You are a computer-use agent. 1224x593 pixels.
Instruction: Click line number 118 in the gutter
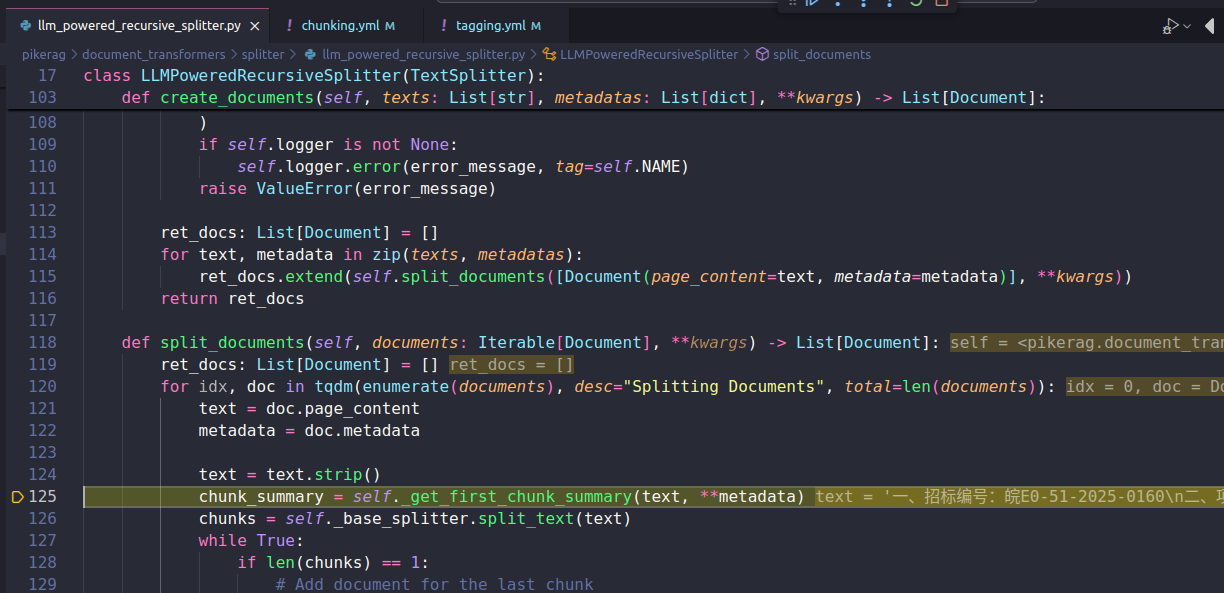tap(42, 342)
